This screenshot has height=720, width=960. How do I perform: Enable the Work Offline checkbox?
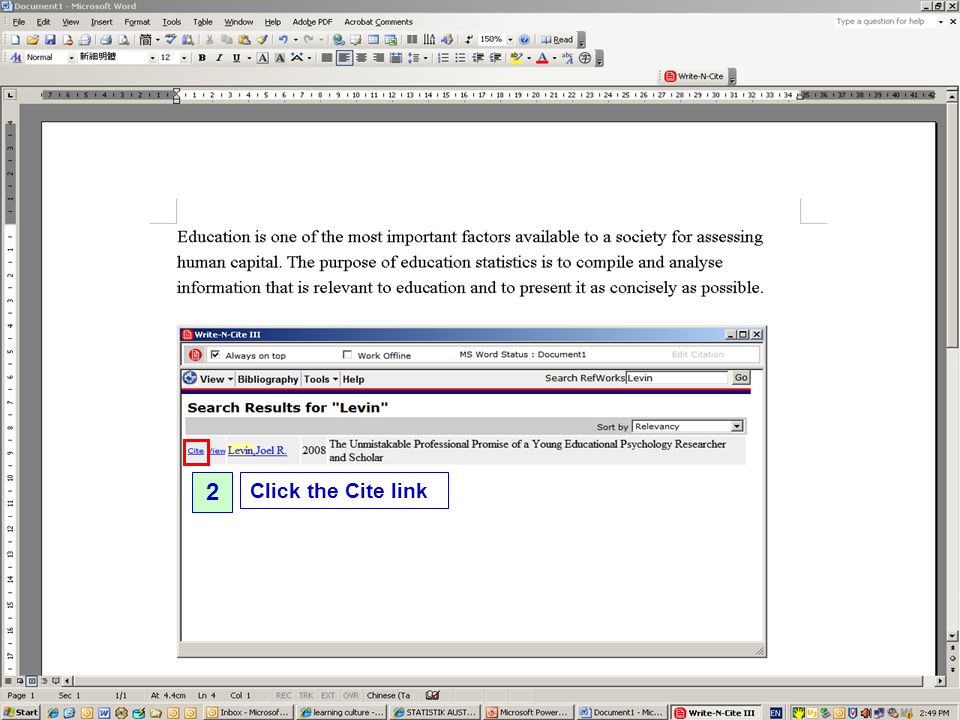click(347, 354)
